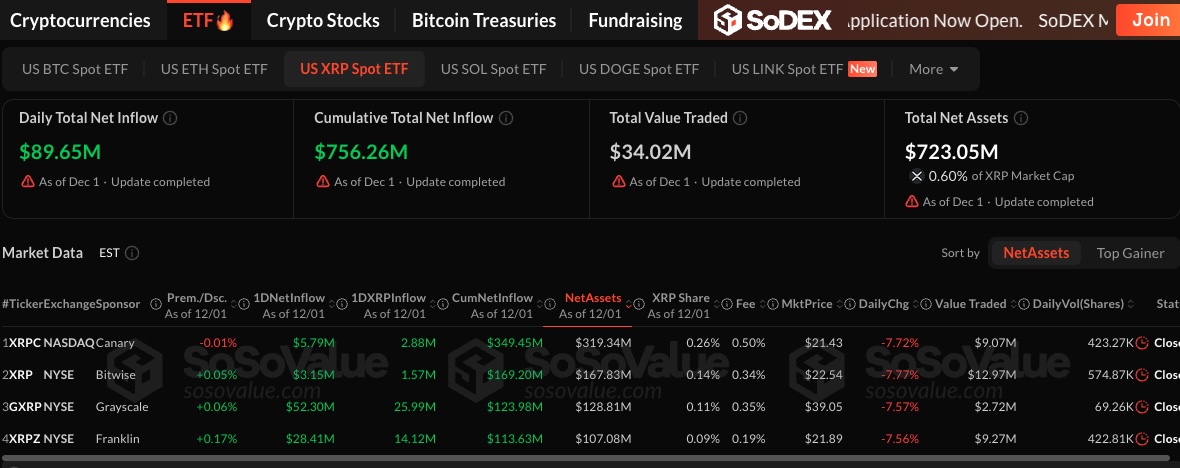This screenshot has height=468, width=1180.
Task: Click the SoDEX logo in the banner
Action: 773,20
